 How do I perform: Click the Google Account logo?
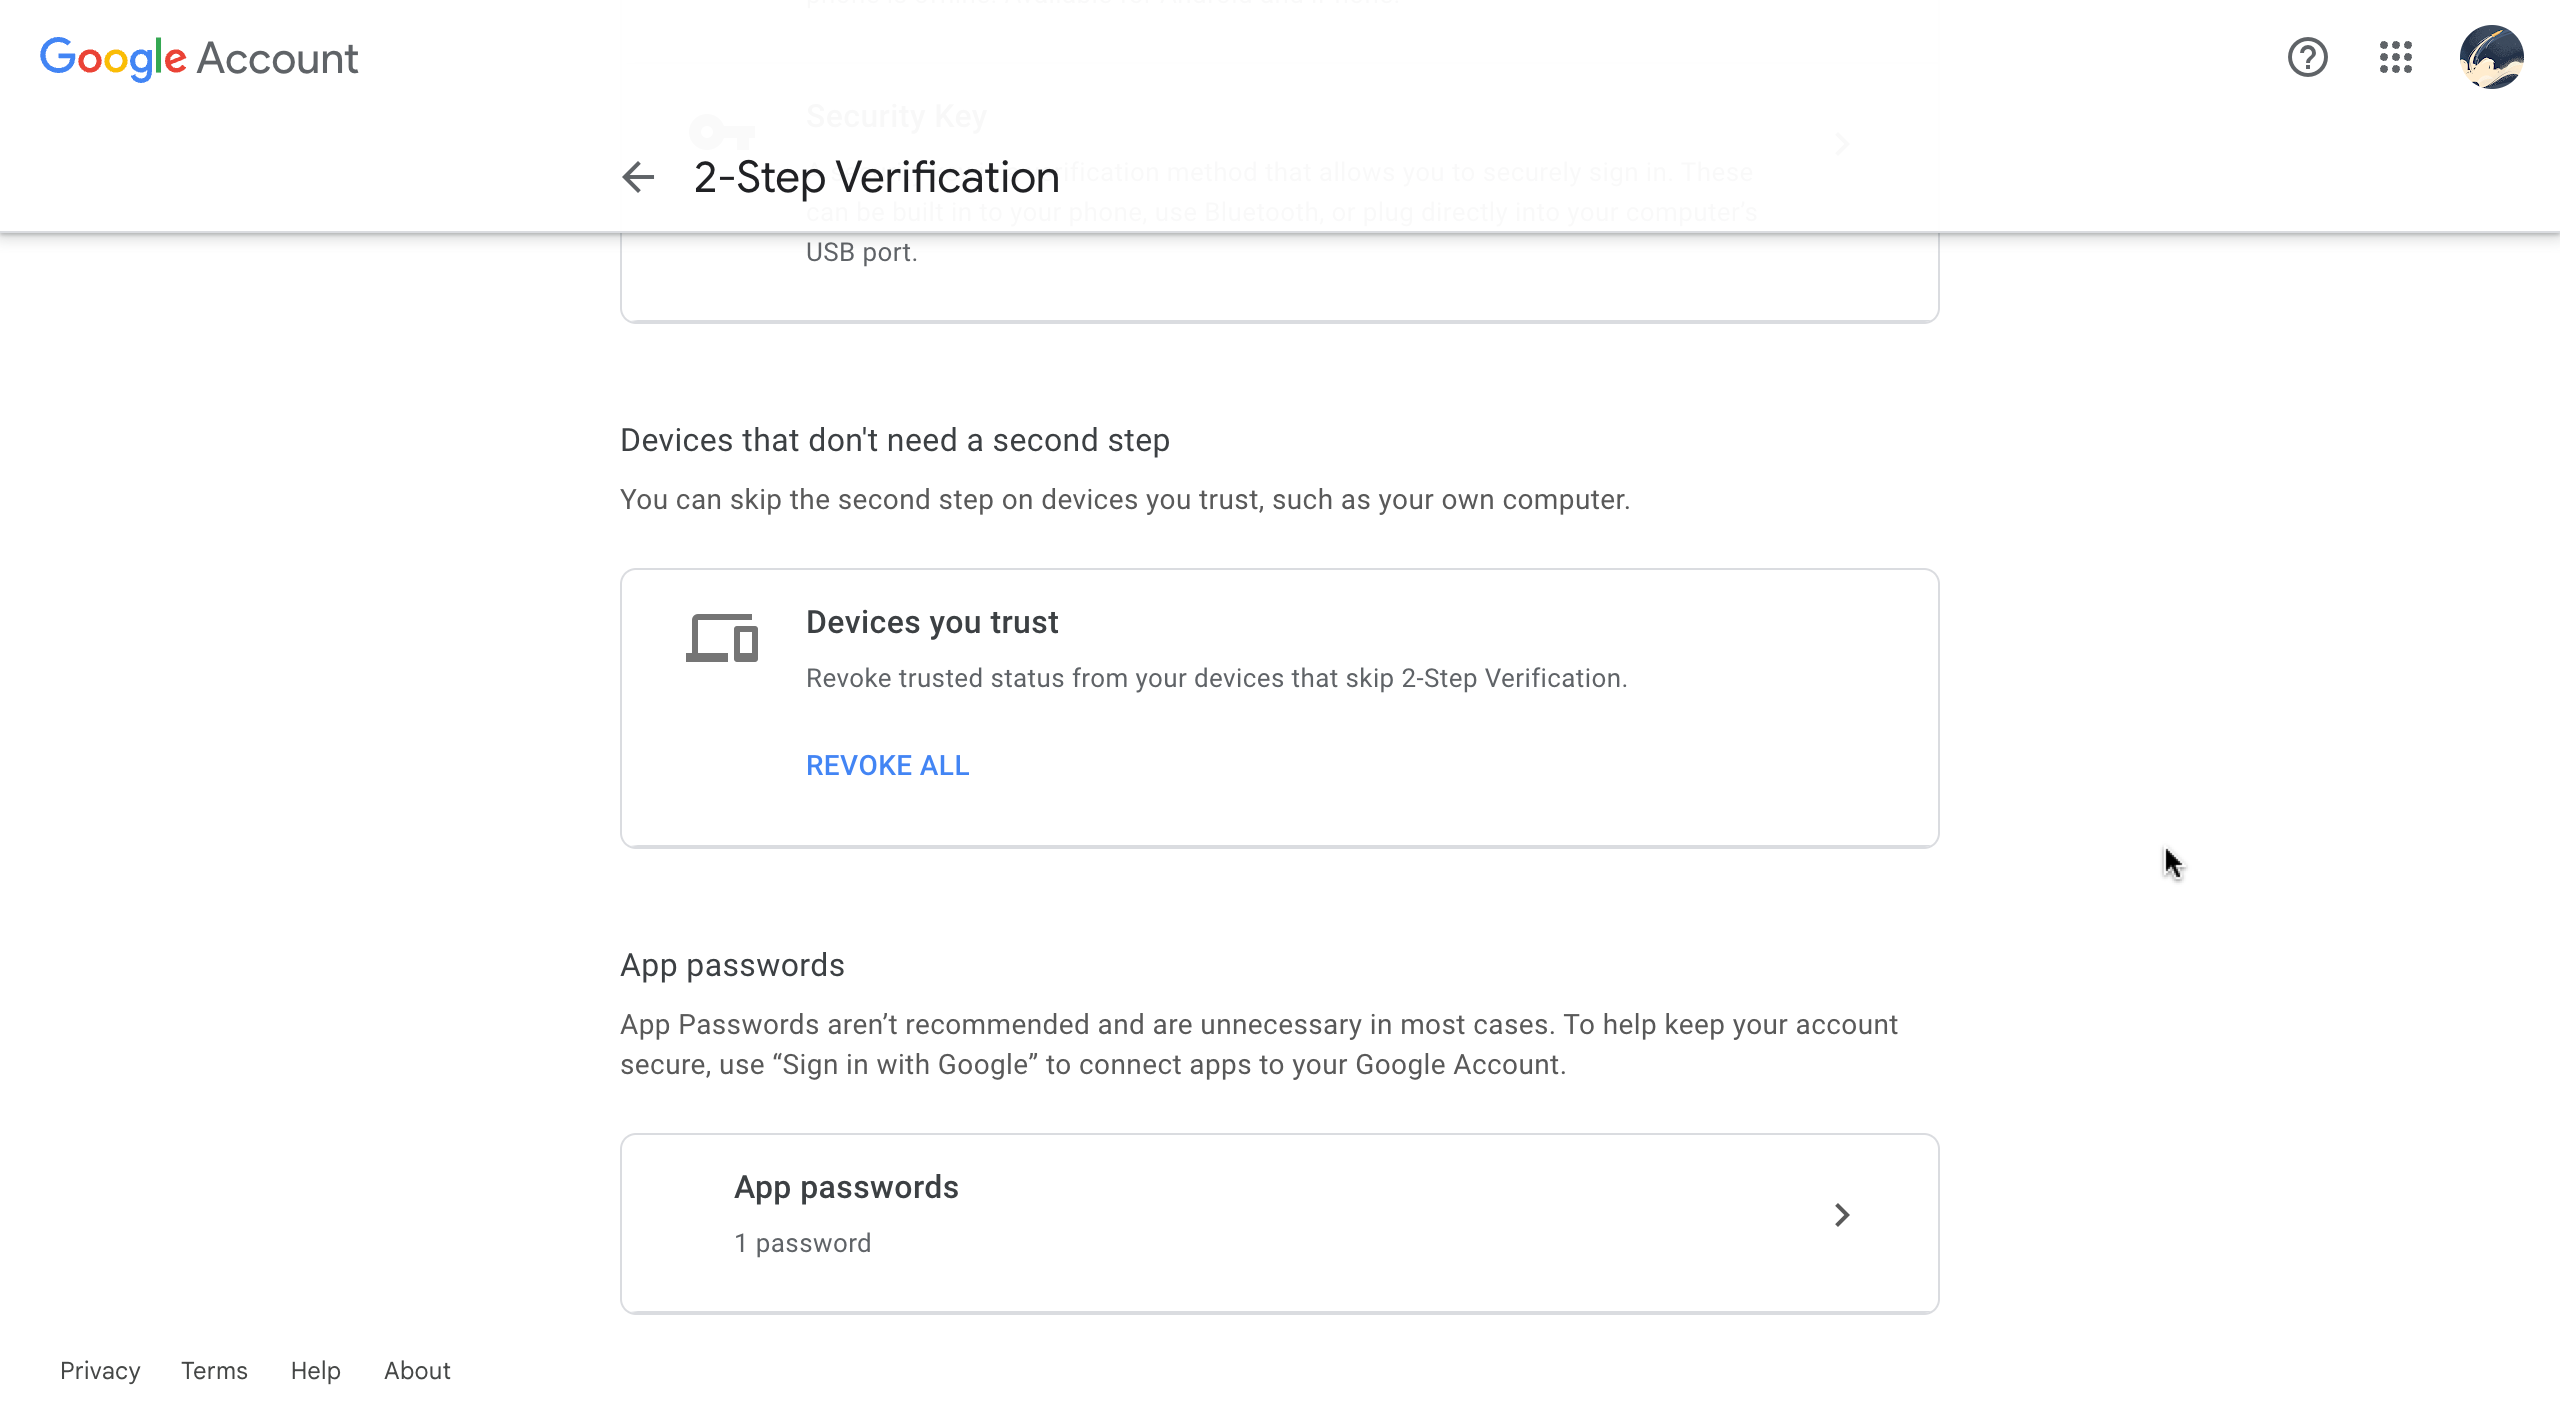coord(199,58)
